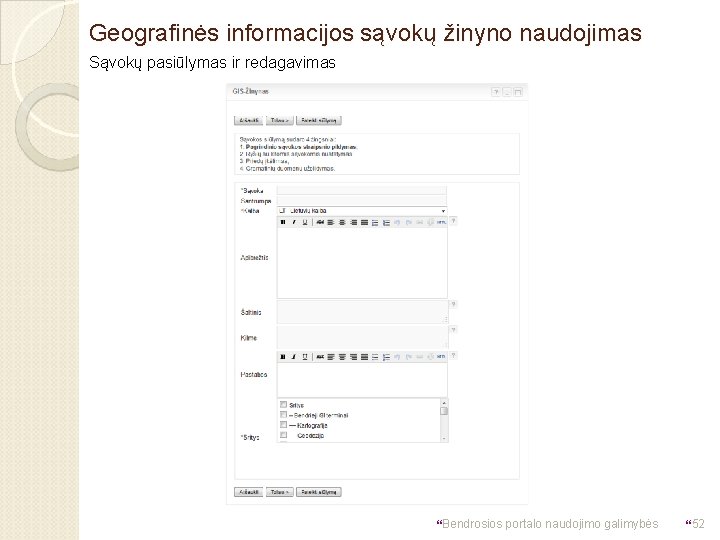Toggle Italic in the Apibrėžtis editor toolbar
Image resolution: width=720 pixels, height=540 pixels.
click(x=294, y=222)
